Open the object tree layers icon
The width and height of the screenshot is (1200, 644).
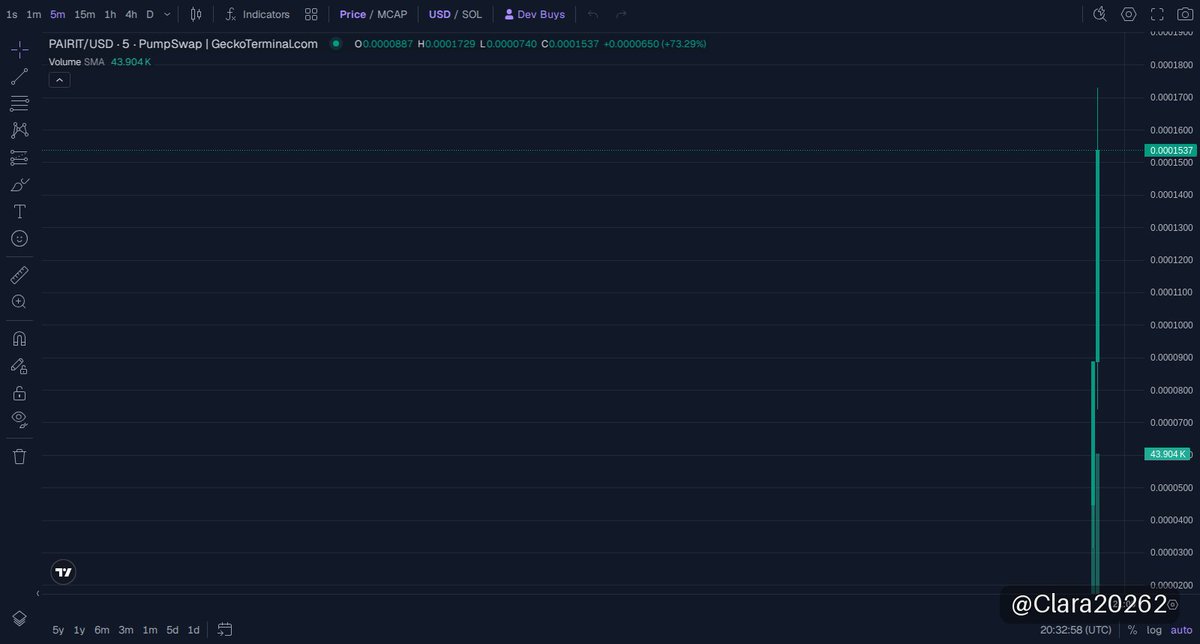click(x=19, y=618)
